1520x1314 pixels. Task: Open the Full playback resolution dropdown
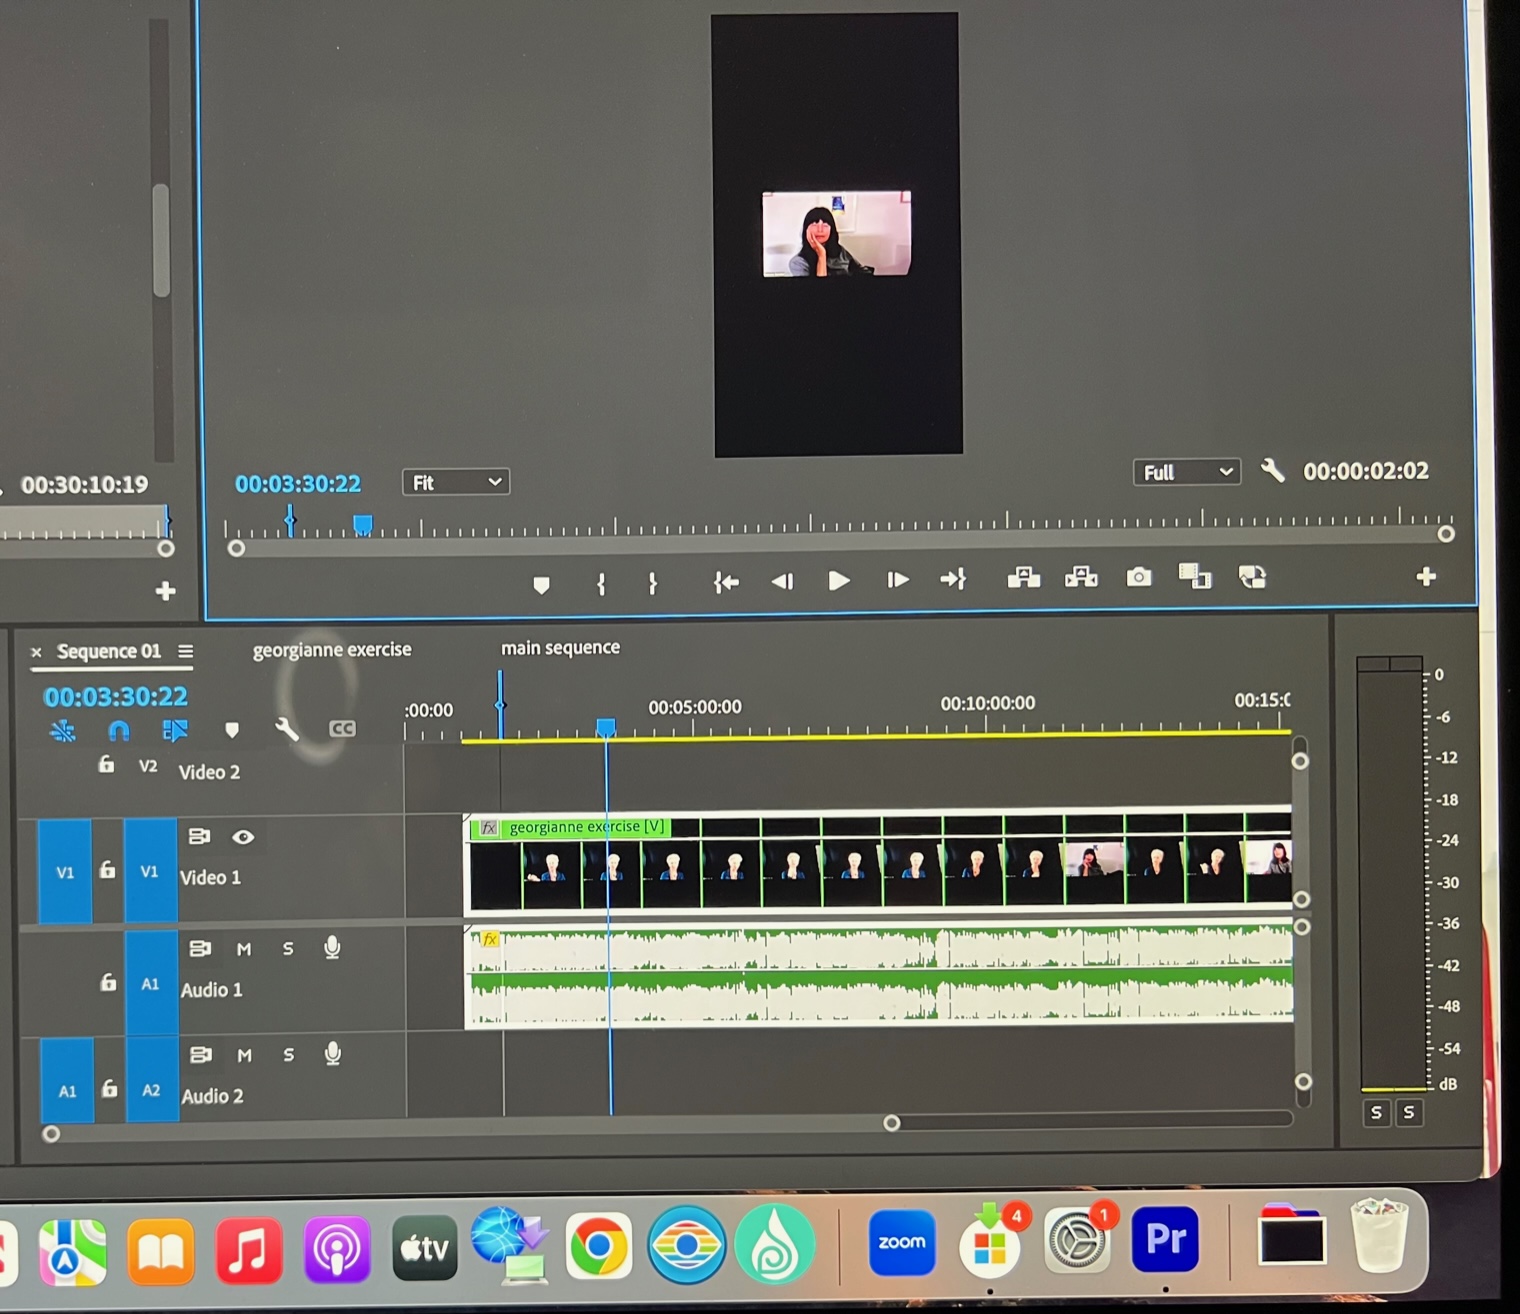pyautogui.click(x=1186, y=471)
